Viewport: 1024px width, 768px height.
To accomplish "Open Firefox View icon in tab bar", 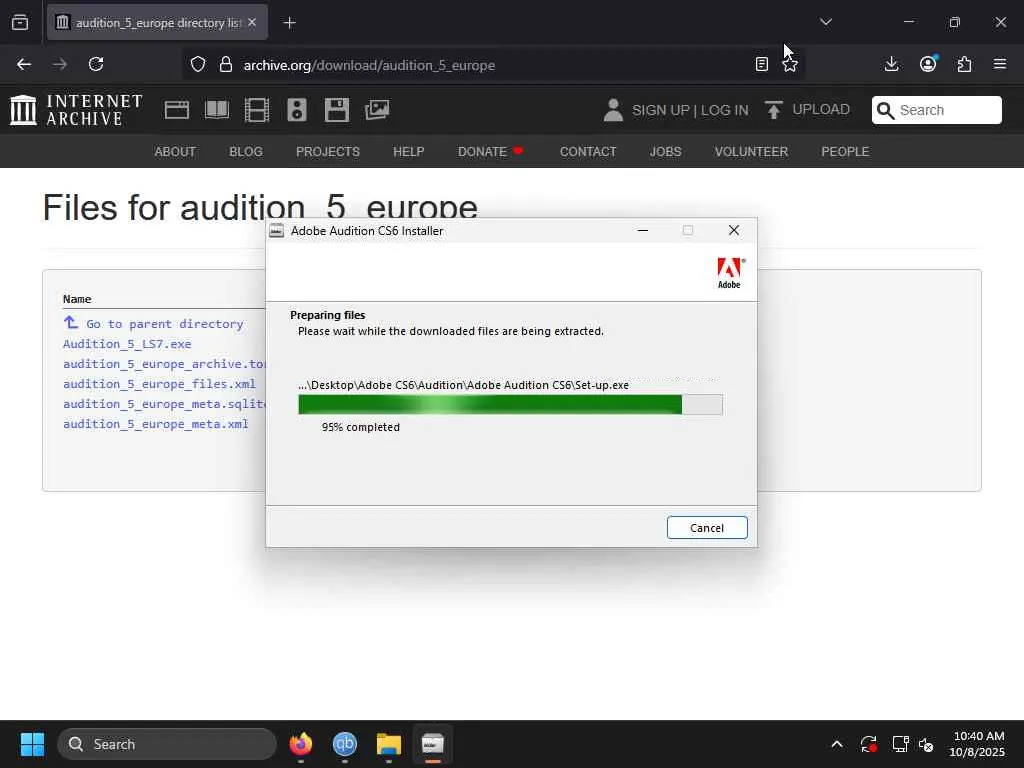I will pyautogui.click(x=20, y=23).
